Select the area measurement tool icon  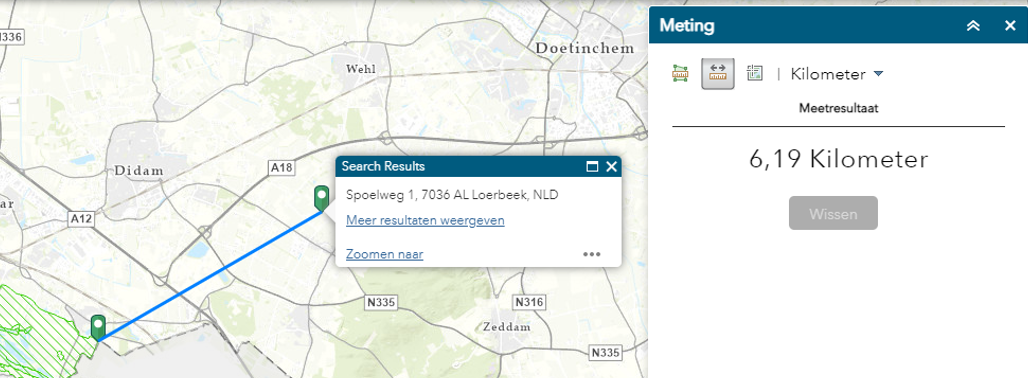(x=681, y=73)
